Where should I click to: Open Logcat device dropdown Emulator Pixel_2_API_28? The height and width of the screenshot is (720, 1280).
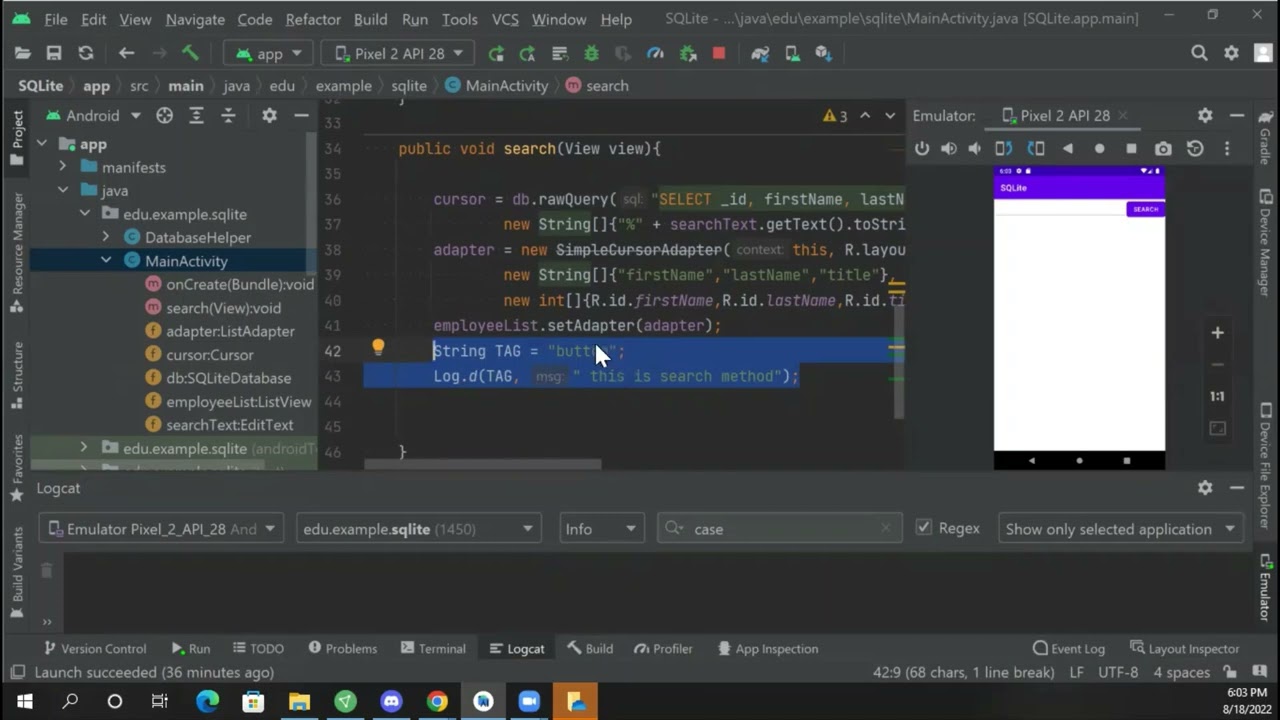point(160,529)
